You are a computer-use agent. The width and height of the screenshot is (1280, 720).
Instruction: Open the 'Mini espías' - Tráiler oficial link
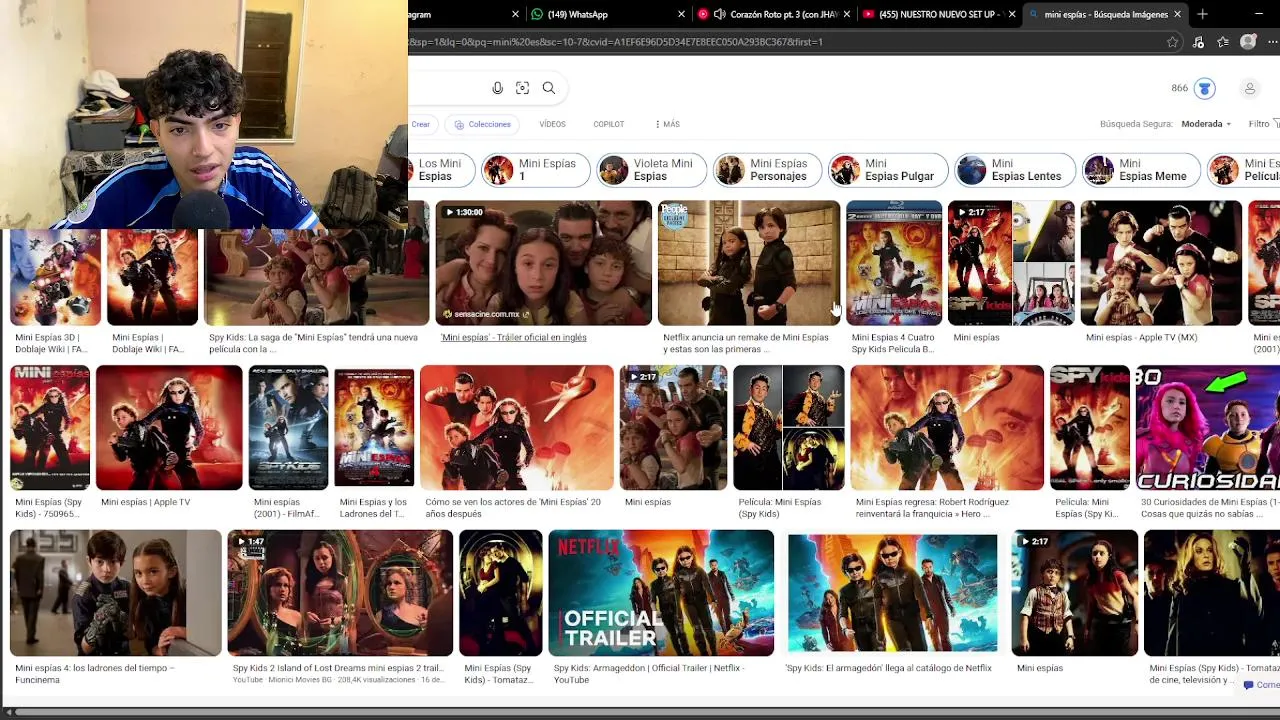click(513, 338)
